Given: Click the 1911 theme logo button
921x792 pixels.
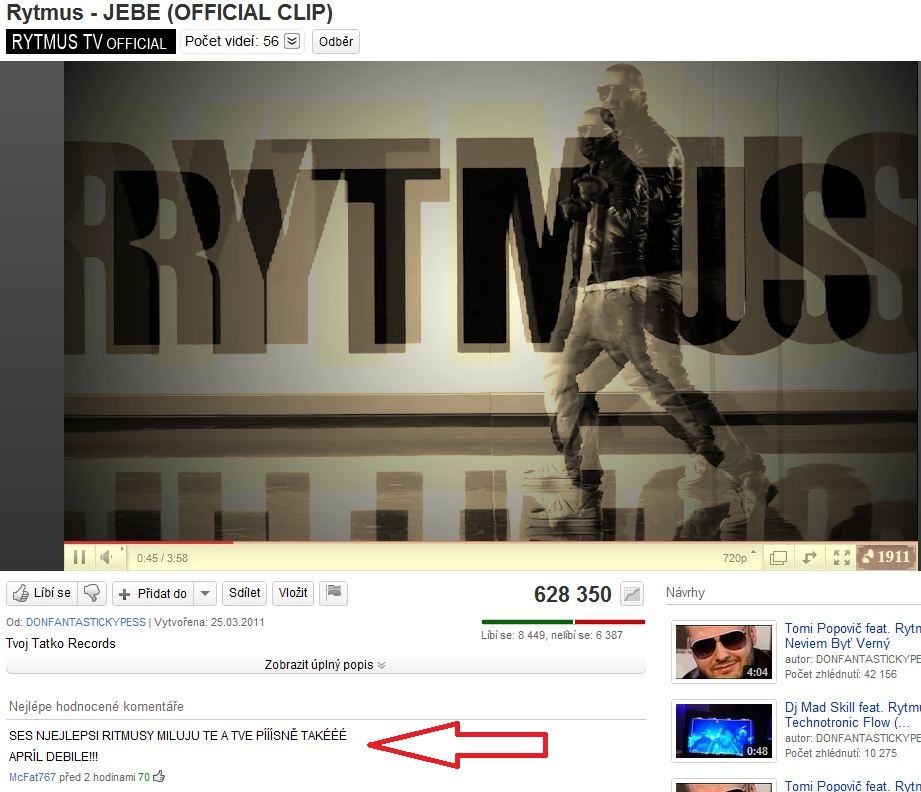Looking at the screenshot, I should 886,557.
